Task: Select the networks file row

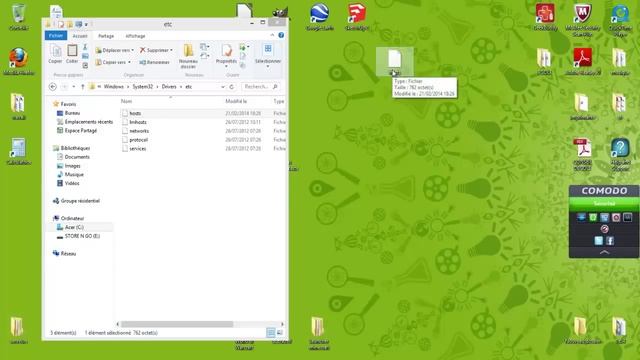Action: (x=203, y=131)
